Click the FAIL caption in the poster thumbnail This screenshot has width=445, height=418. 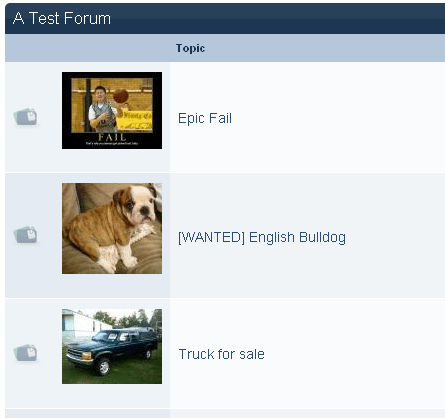tap(112, 137)
